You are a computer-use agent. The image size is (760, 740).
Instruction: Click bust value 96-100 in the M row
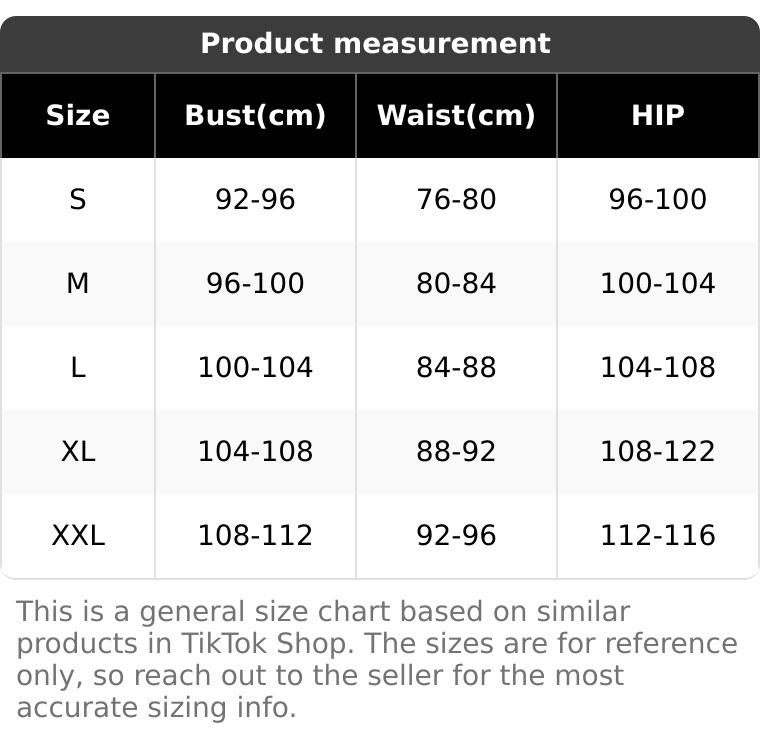255,284
